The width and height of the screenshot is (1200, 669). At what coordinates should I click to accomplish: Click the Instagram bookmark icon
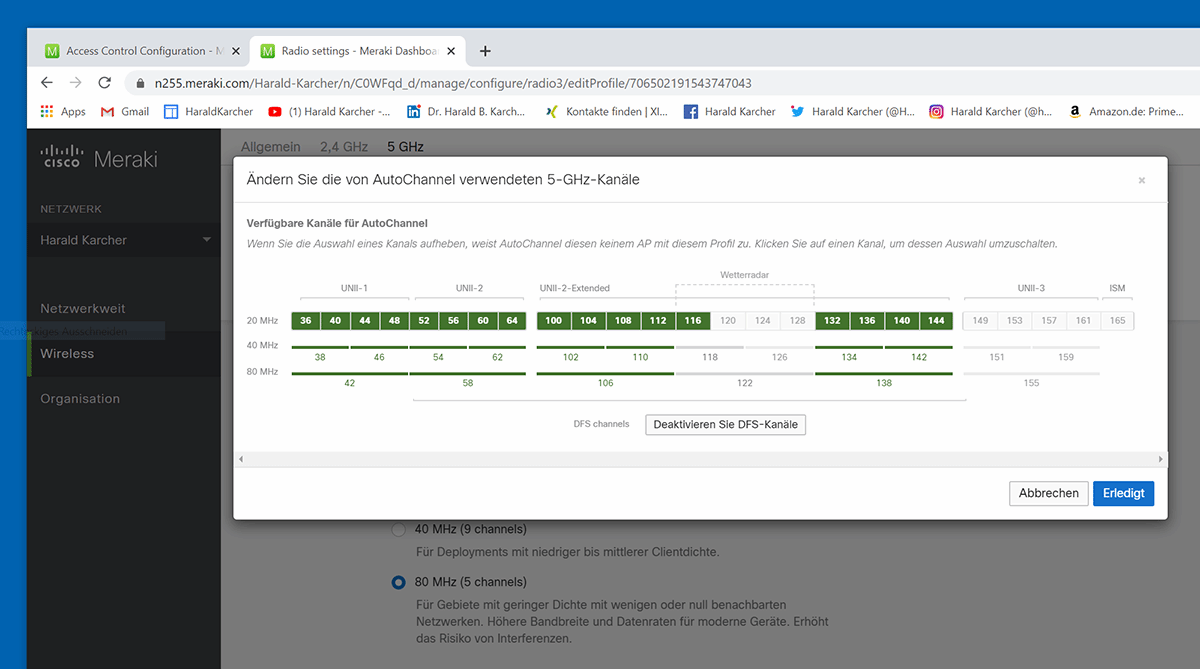pos(935,111)
